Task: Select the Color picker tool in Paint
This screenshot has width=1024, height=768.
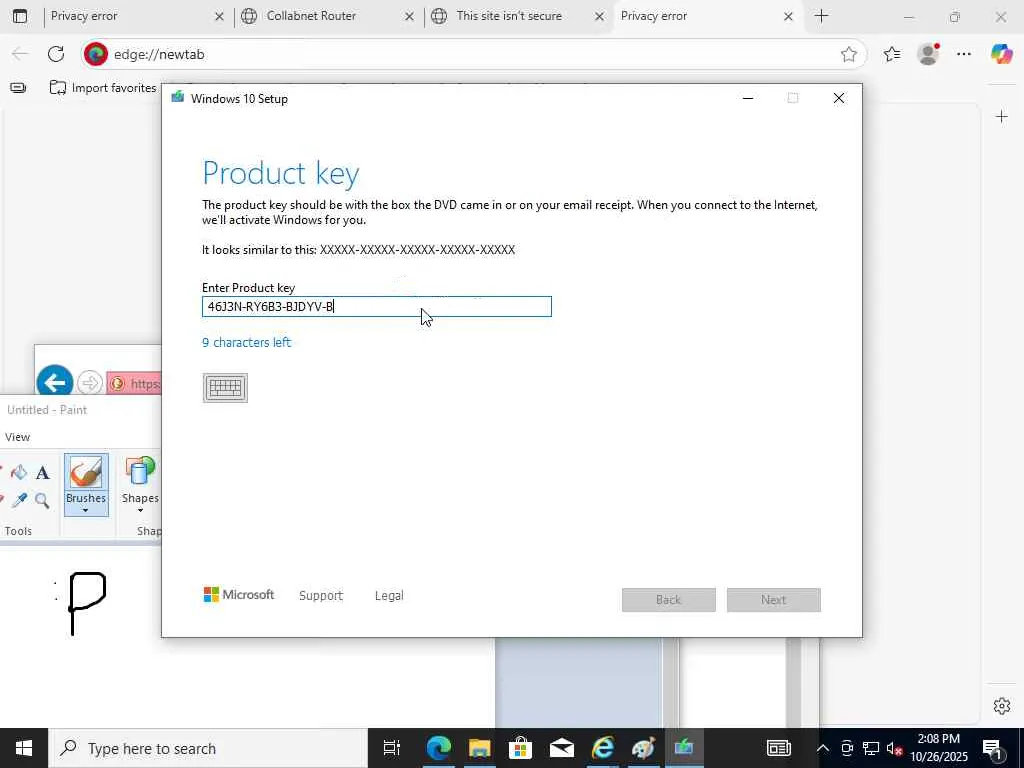Action: tap(19, 501)
